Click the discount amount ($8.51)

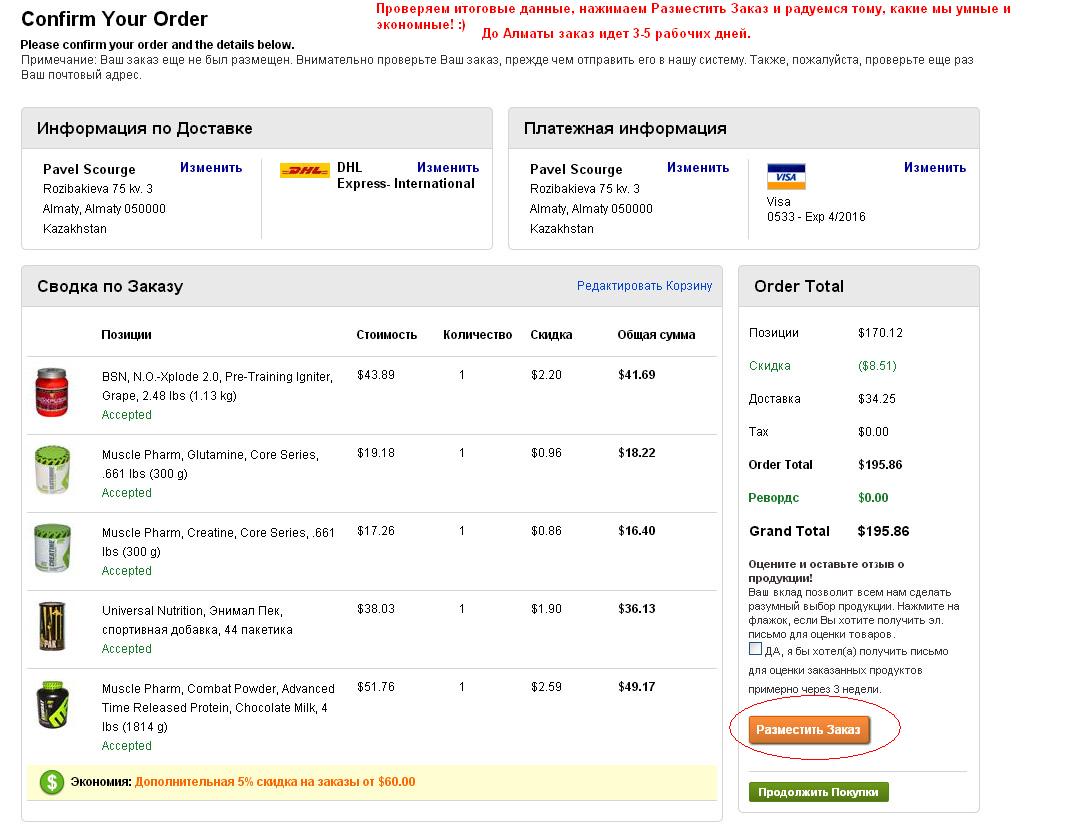coord(877,366)
